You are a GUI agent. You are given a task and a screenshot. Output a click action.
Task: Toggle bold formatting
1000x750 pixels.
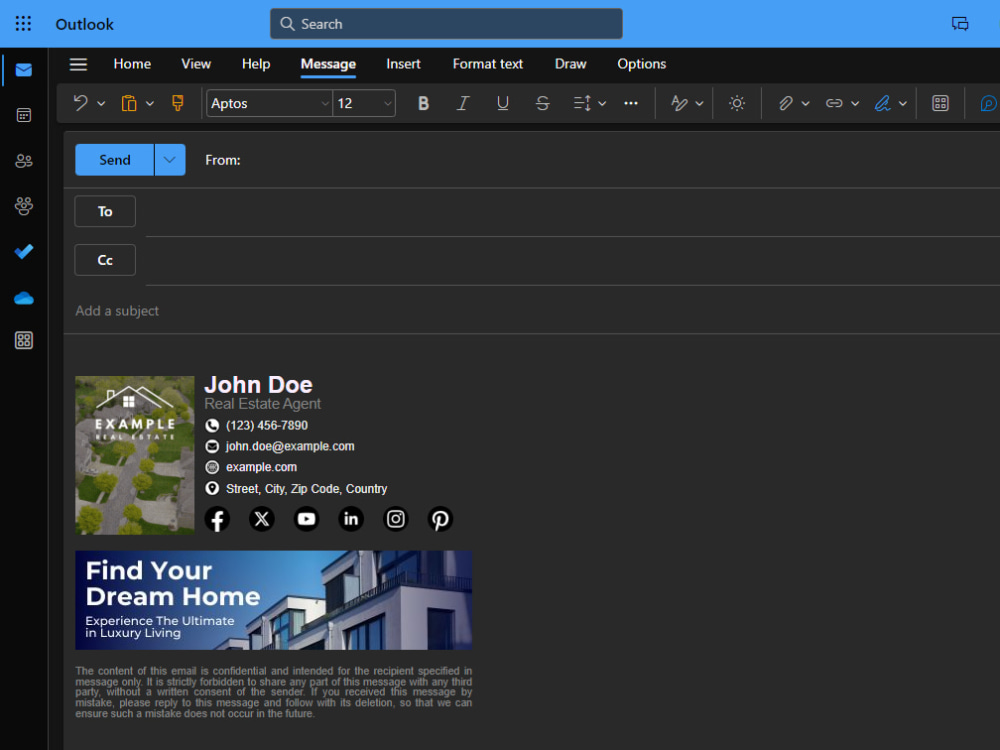[x=423, y=103]
